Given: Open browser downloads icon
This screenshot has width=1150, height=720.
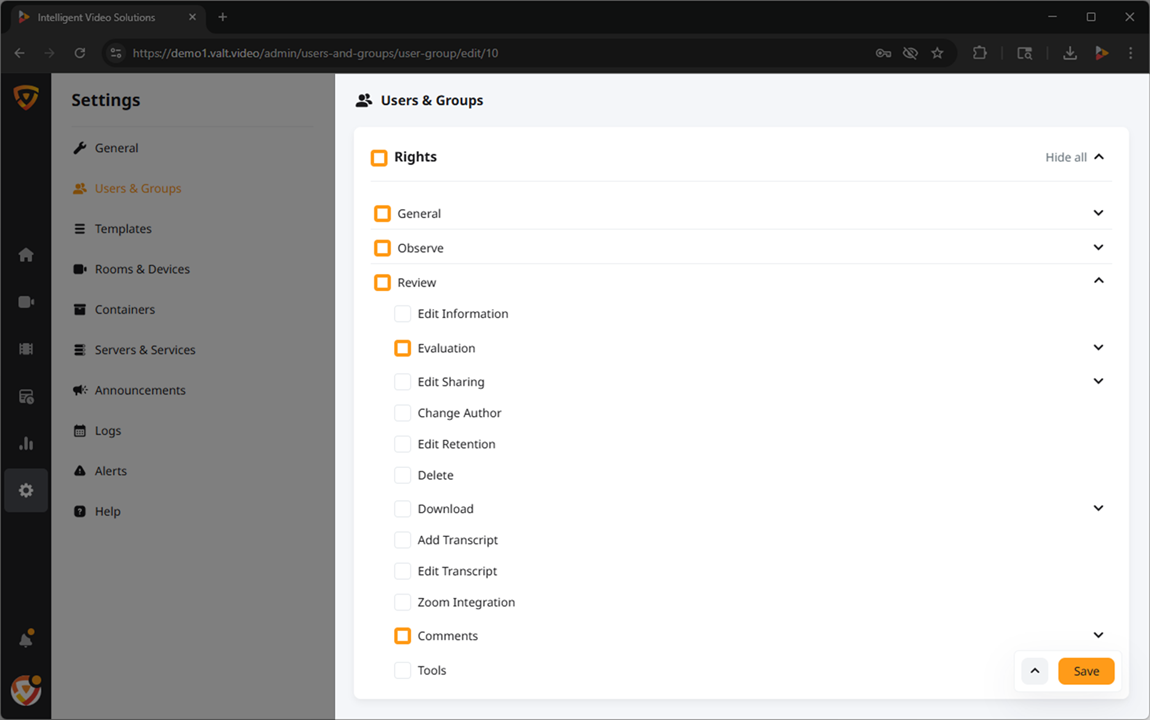Looking at the screenshot, I should 1070,53.
